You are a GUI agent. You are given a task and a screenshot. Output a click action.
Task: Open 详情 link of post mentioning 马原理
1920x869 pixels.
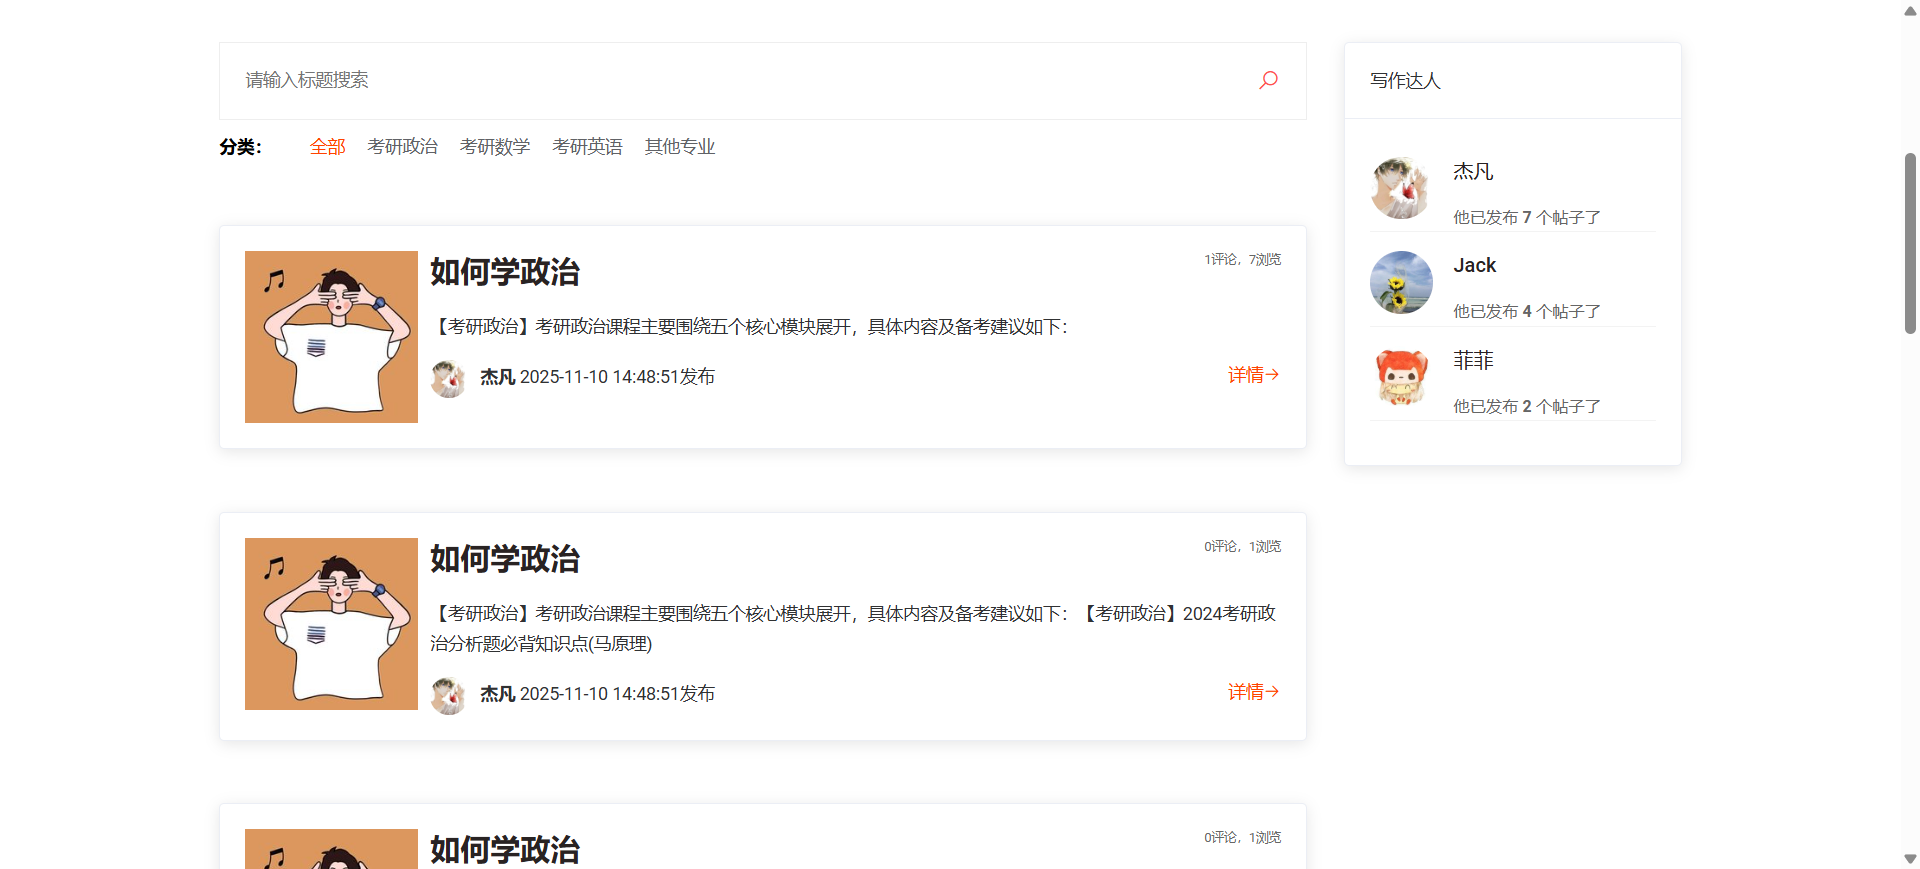point(1254,692)
